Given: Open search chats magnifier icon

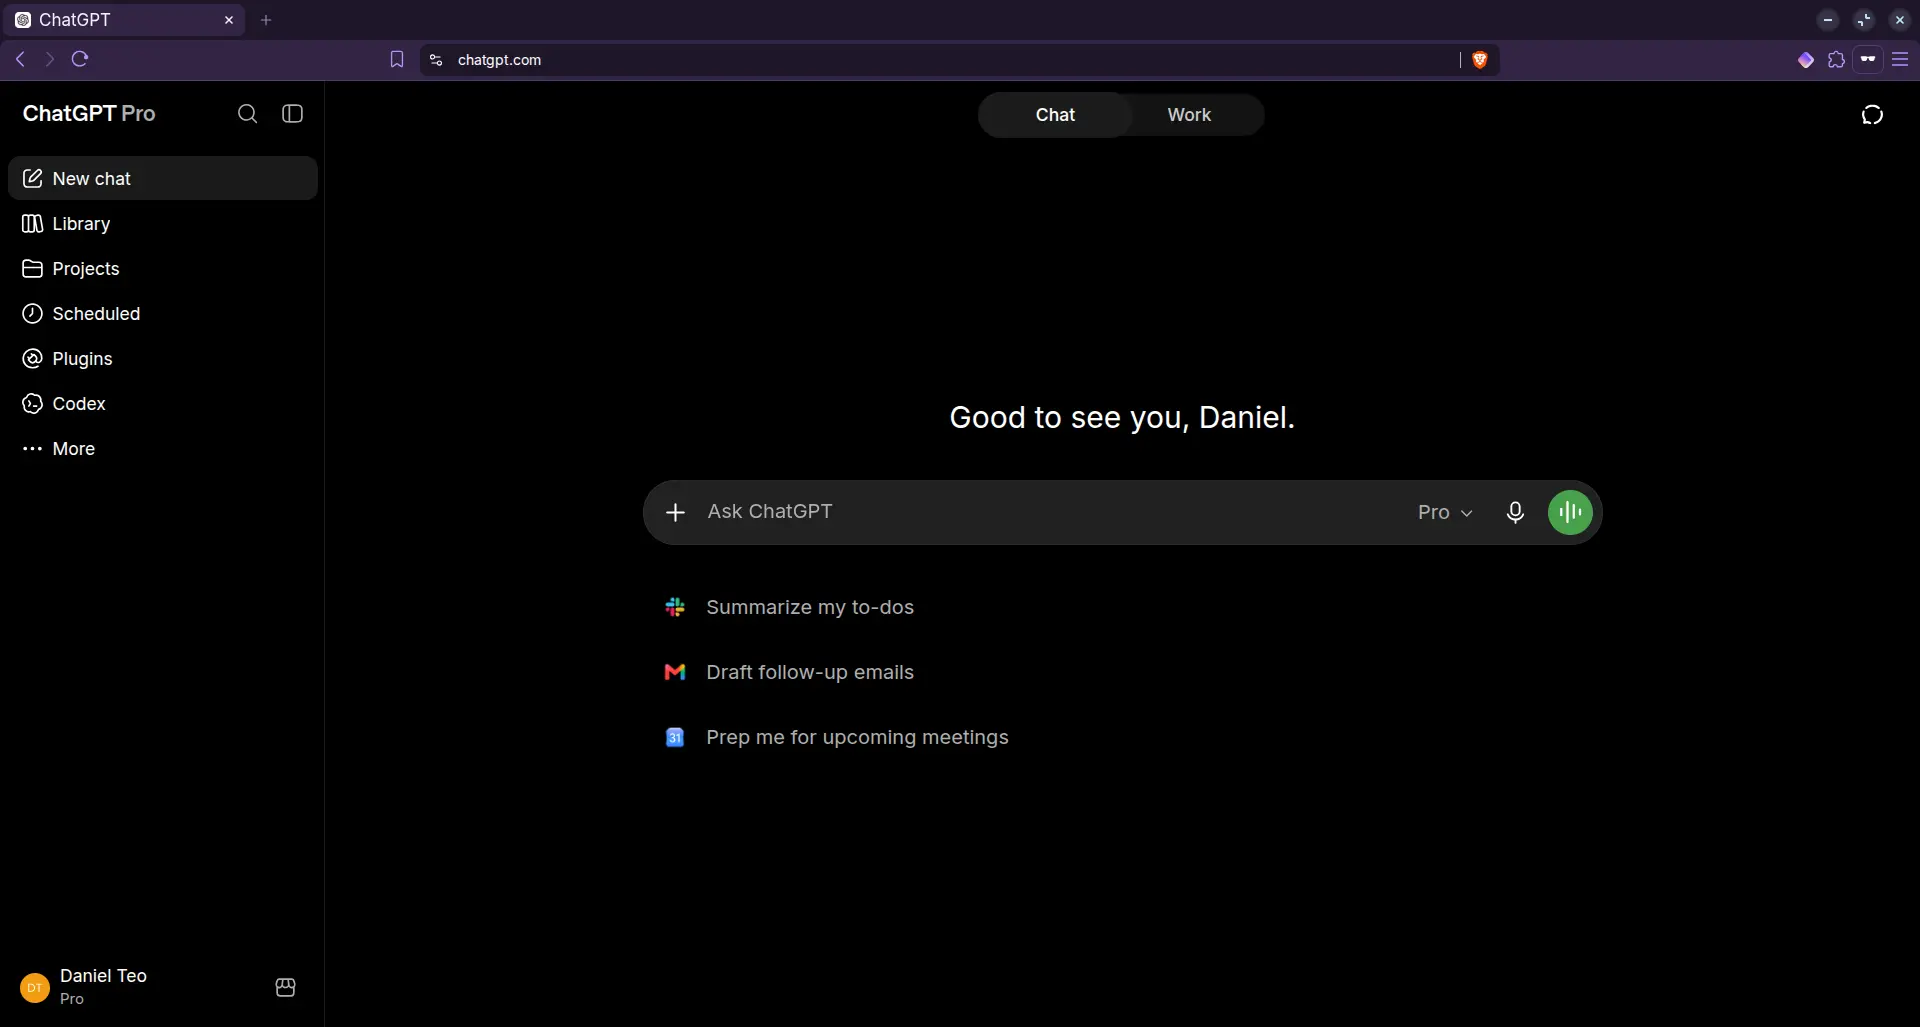Looking at the screenshot, I should pyautogui.click(x=247, y=114).
